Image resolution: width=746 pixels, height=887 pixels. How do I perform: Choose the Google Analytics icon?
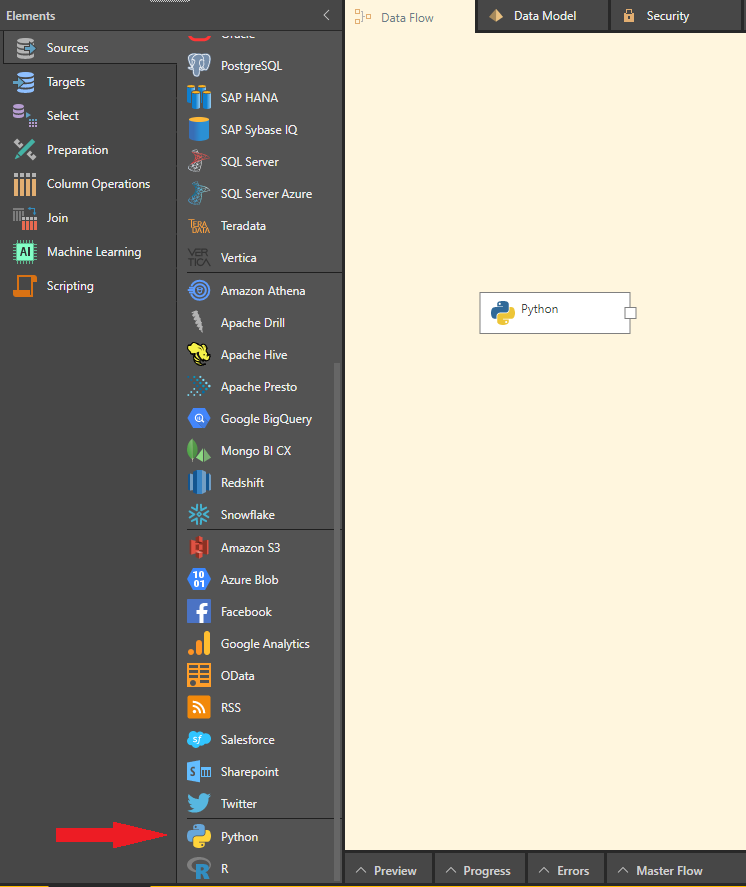point(199,644)
